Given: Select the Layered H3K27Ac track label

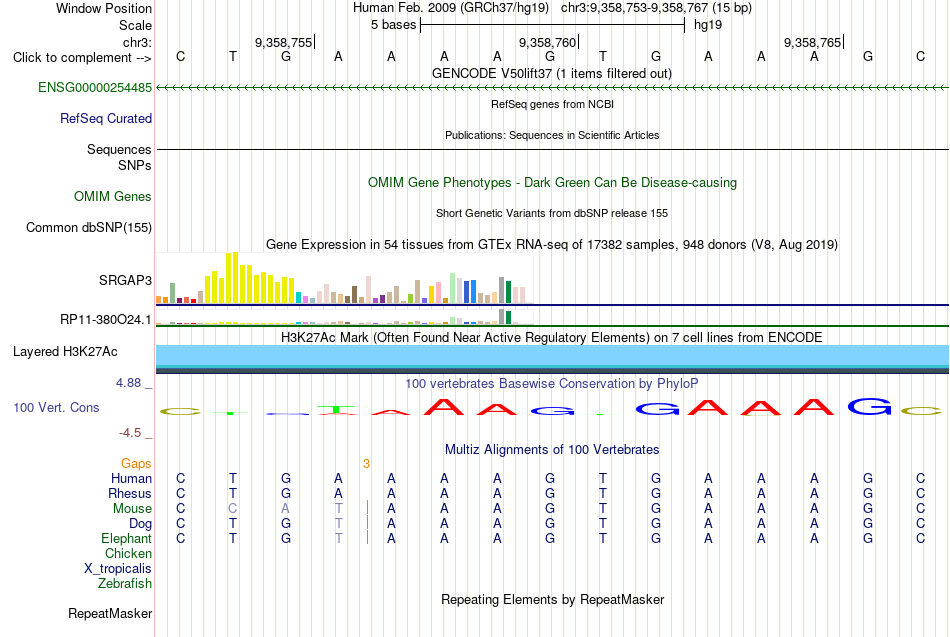Looking at the screenshot, I should (x=65, y=352).
